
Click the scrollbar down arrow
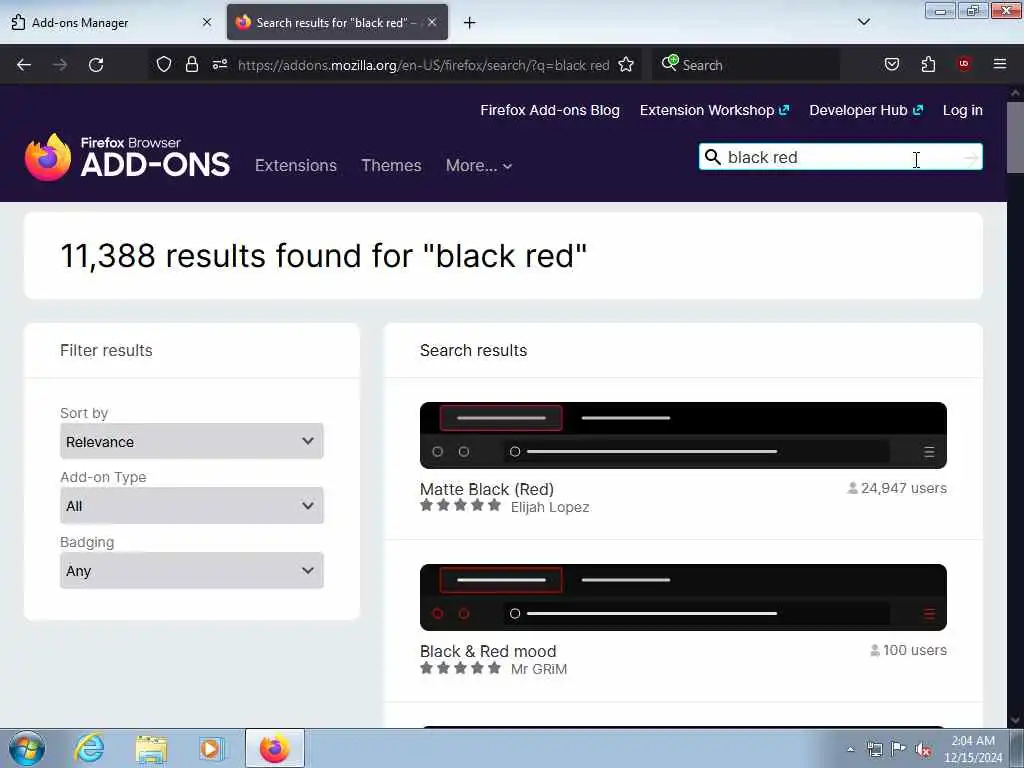pos(1015,720)
